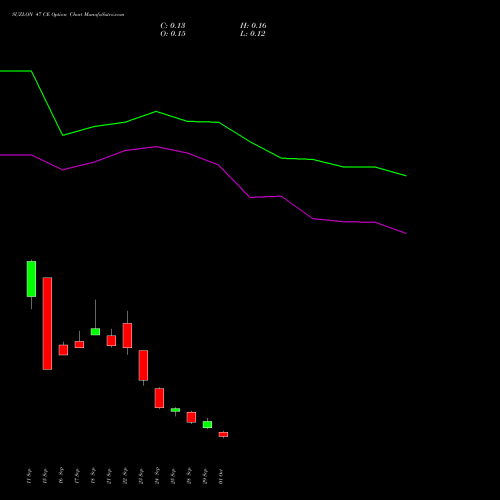Select the red 22 Sep candlestick
The width and height of the screenshot is (500, 500).
(x=127, y=335)
